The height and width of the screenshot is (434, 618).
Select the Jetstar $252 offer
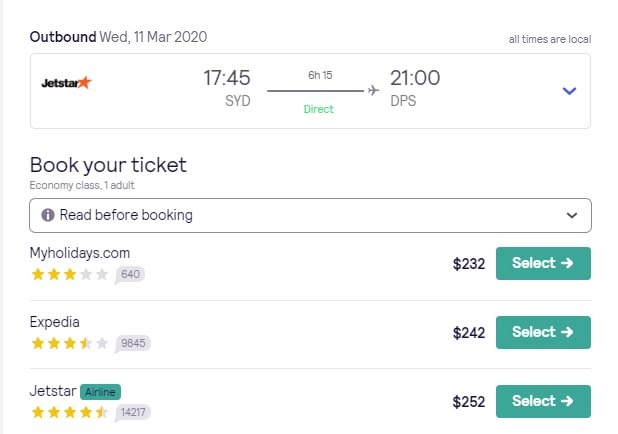click(x=543, y=401)
